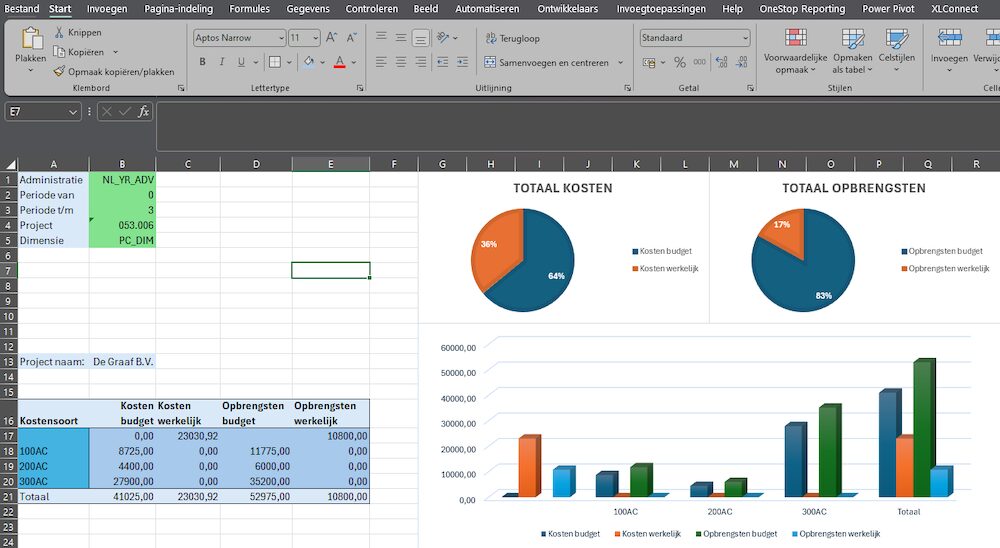Open Opmaken als tabel gallery
Viewport: 1000px width, 548px height.
coord(853,51)
